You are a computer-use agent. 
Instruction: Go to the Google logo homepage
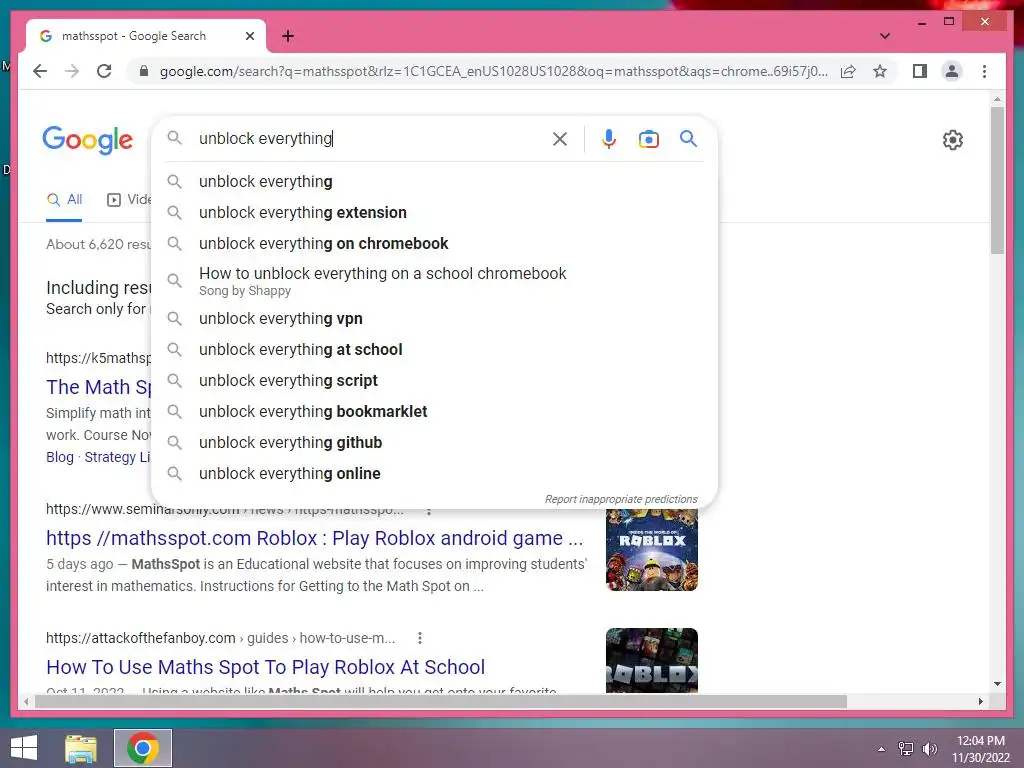tap(88, 140)
